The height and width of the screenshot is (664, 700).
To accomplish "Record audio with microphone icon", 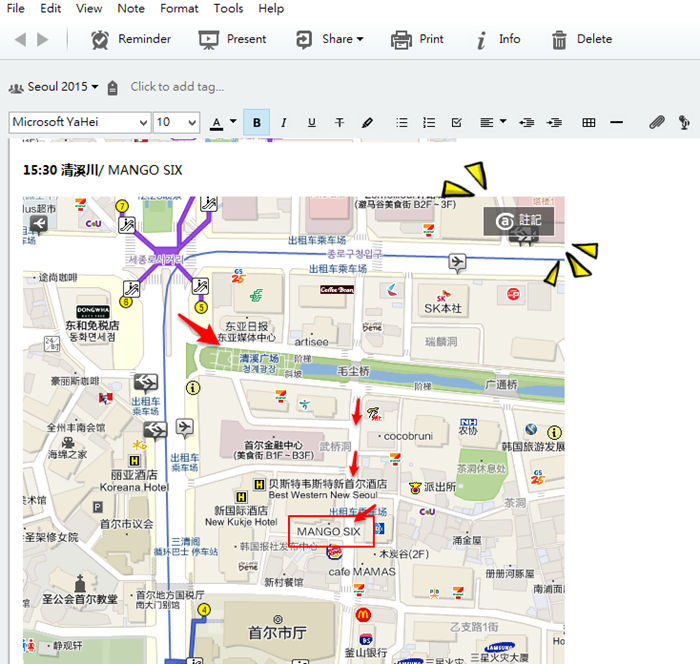I will tap(683, 122).
